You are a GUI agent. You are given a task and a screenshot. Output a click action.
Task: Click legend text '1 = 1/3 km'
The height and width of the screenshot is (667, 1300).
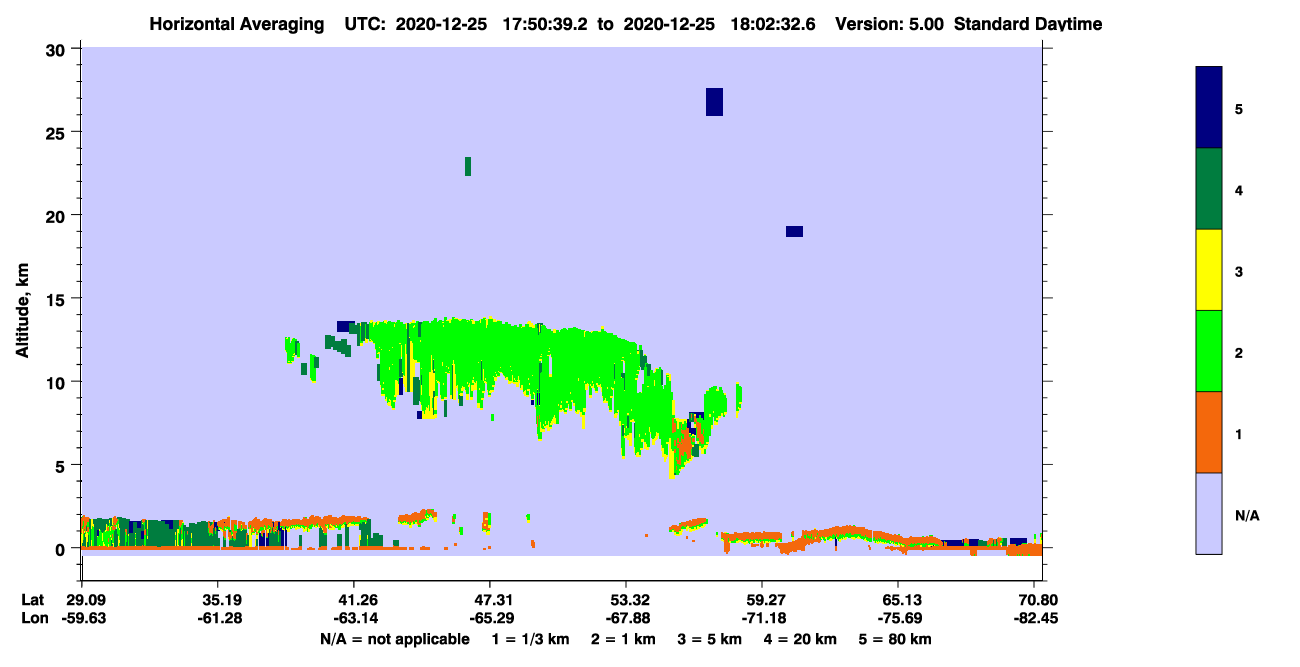click(530, 639)
